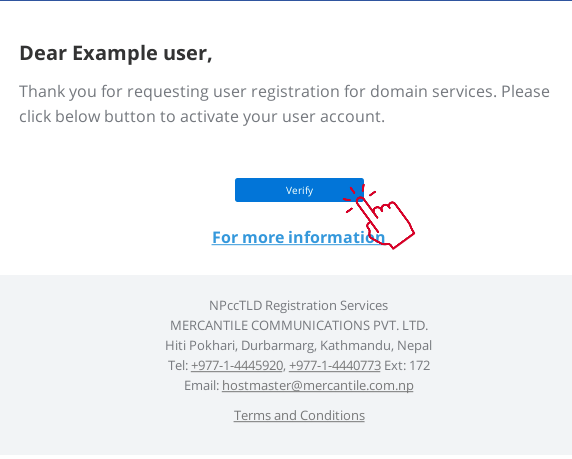Viewport: 572px width, 459px height.
Task: Click the Dear Example user heading
Action: [x=116, y=54]
